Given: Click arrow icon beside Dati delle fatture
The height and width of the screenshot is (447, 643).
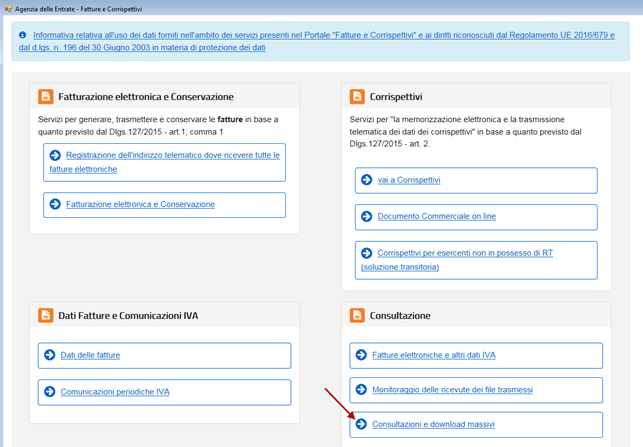Looking at the screenshot, I should pyautogui.click(x=50, y=355).
